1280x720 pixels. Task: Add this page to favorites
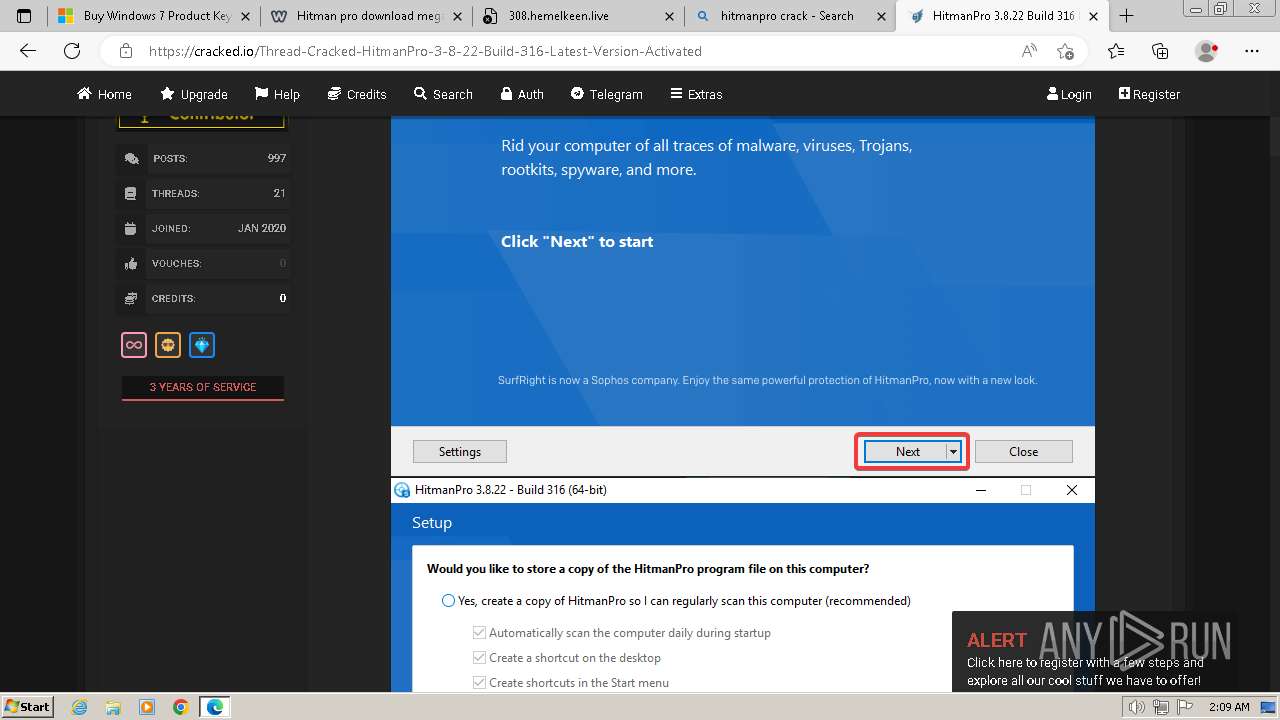tap(1065, 51)
